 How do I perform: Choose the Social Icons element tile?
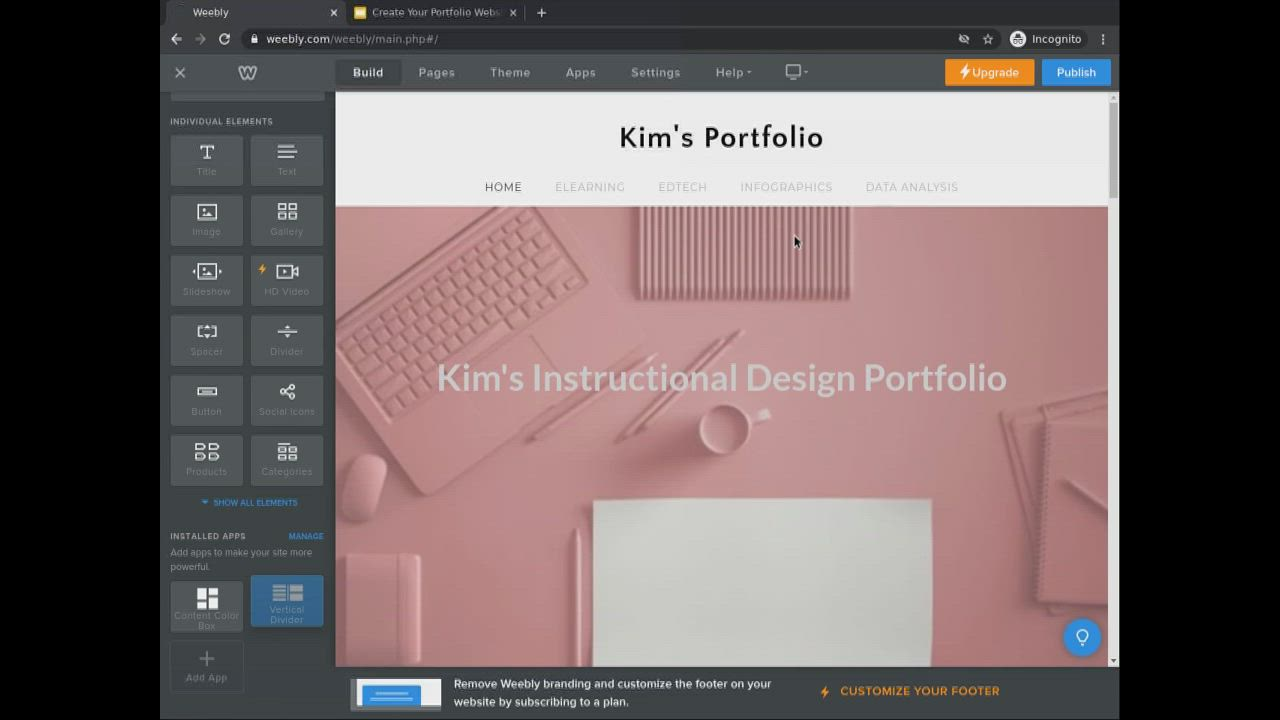click(x=287, y=400)
